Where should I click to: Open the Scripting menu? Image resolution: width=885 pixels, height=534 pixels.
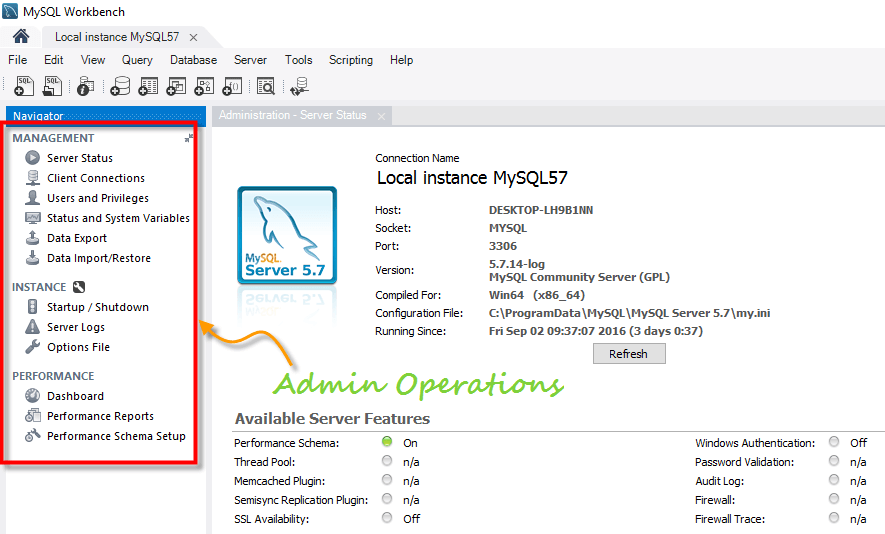(x=351, y=60)
